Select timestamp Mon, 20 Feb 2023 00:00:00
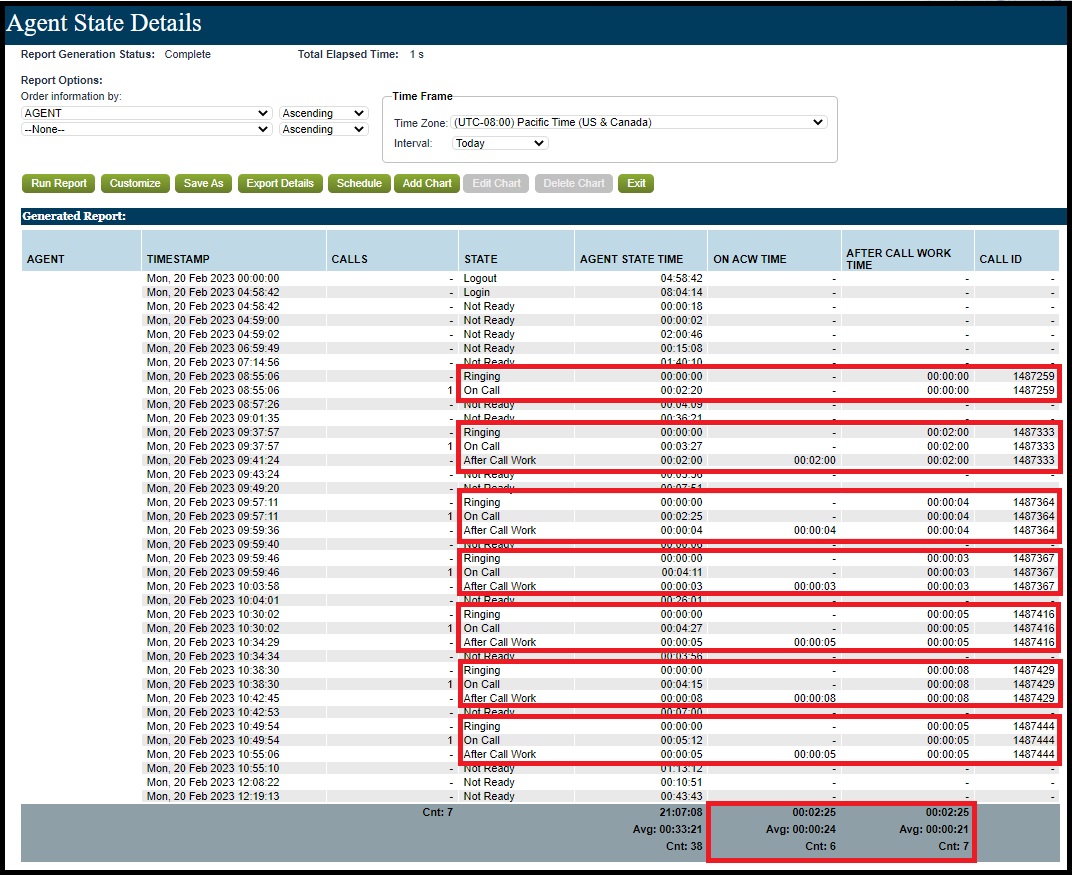 [x=213, y=278]
